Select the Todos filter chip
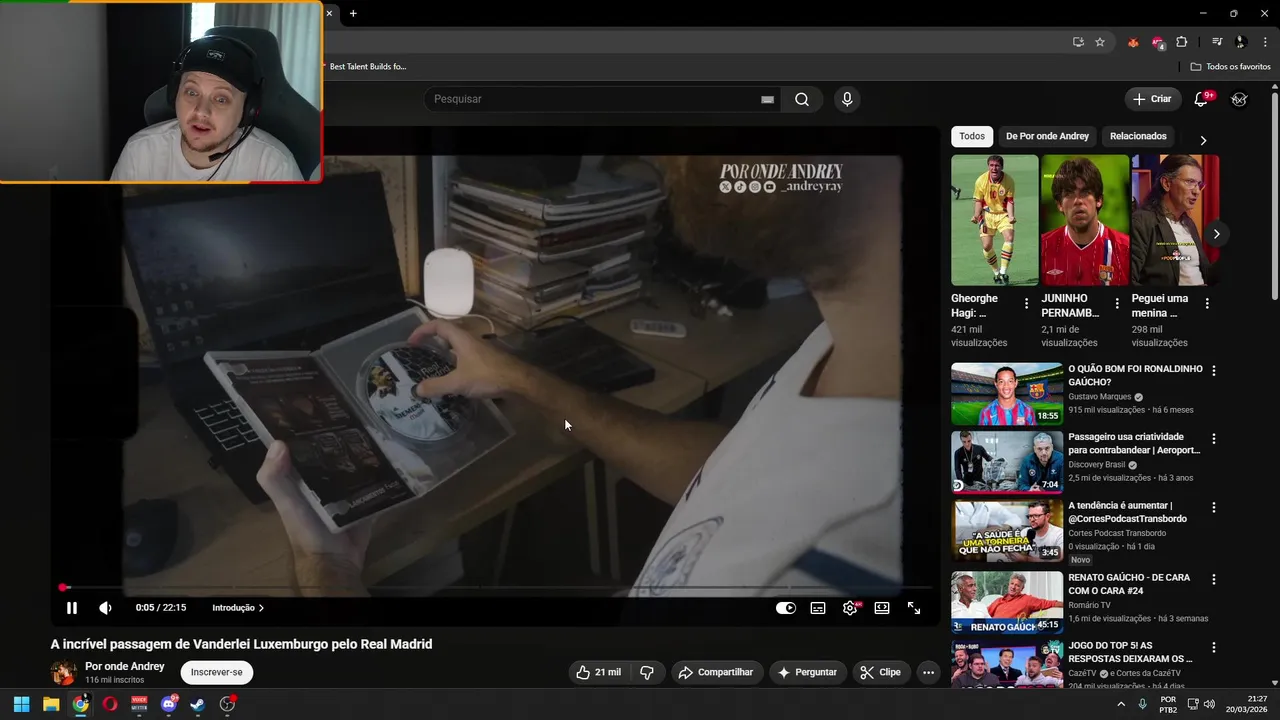This screenshot has height=720, width=1280. tap(972, 136)
